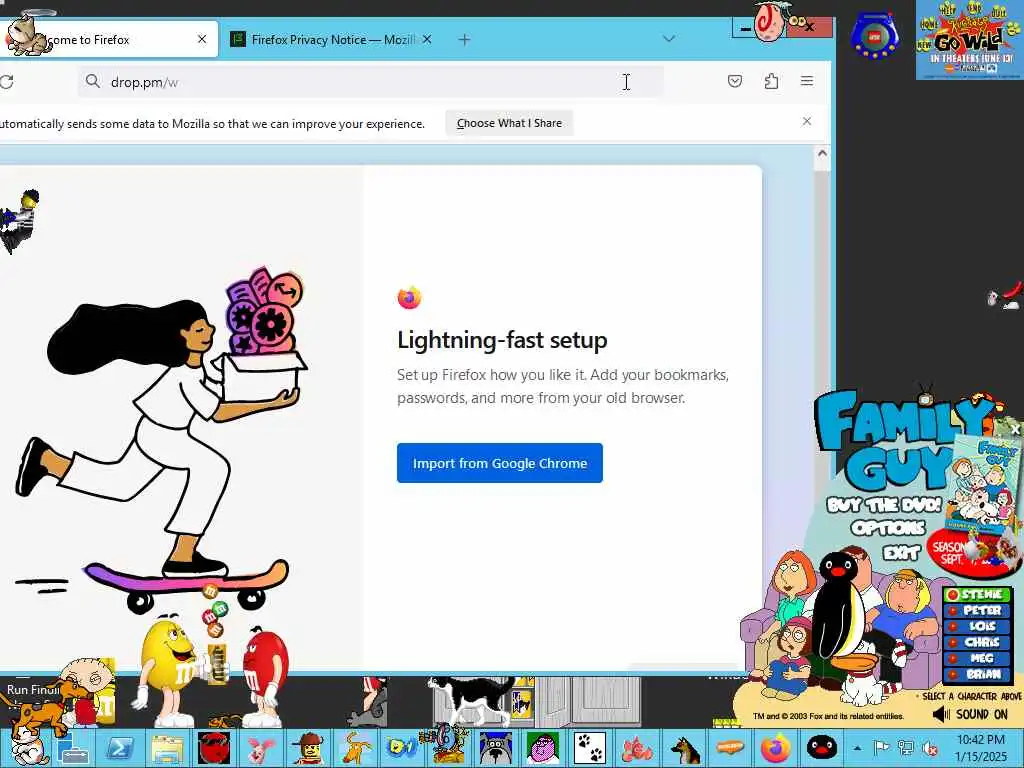Open the Pingu penguin taskbar icon
This screenshot has width=1024, height=768.
822,748
